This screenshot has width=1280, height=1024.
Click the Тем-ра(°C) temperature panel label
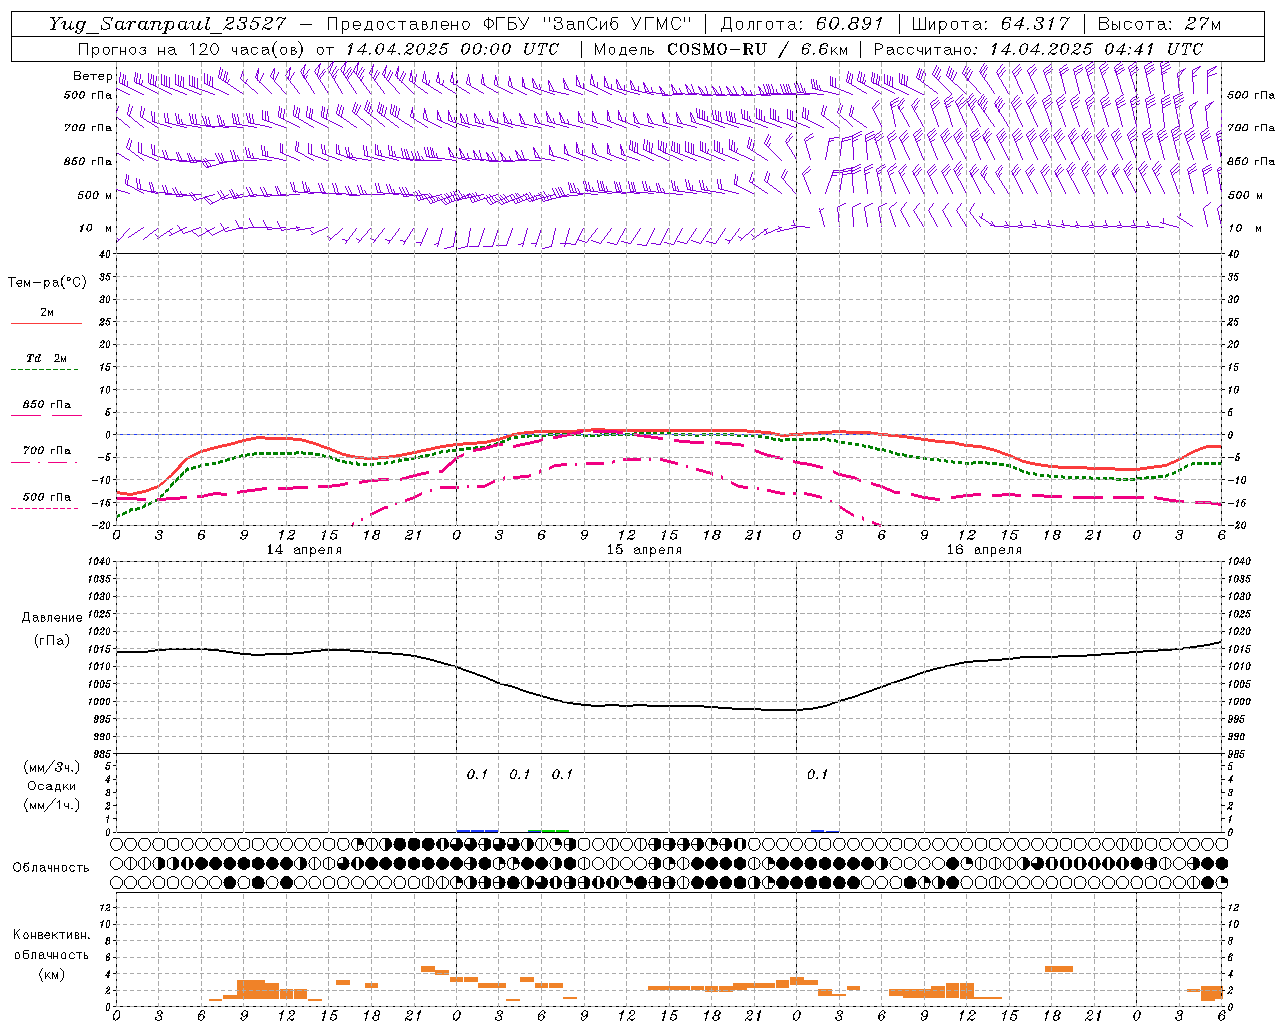[x=47, y=283]
